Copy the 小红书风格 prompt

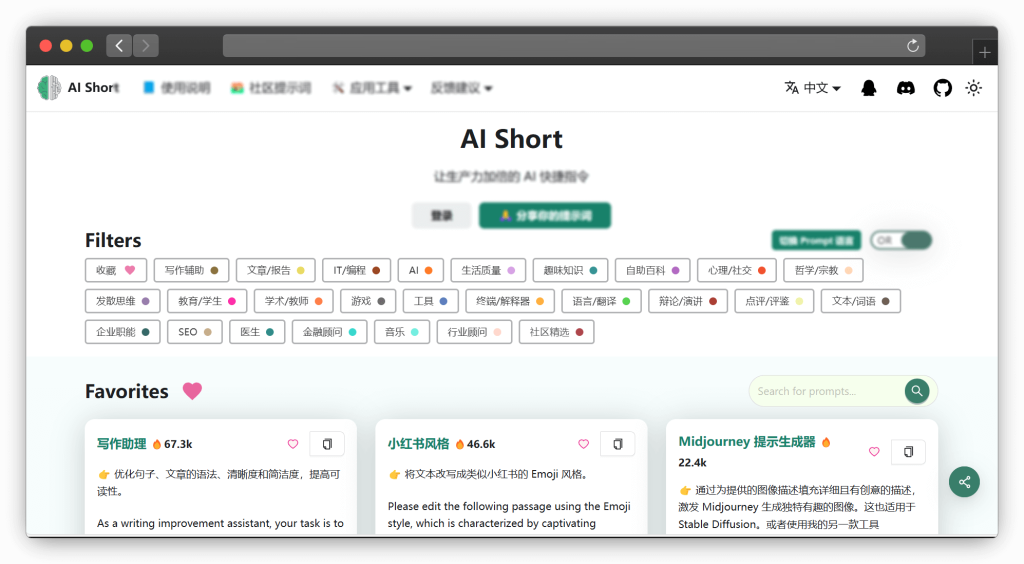click(x=618, y=444)
